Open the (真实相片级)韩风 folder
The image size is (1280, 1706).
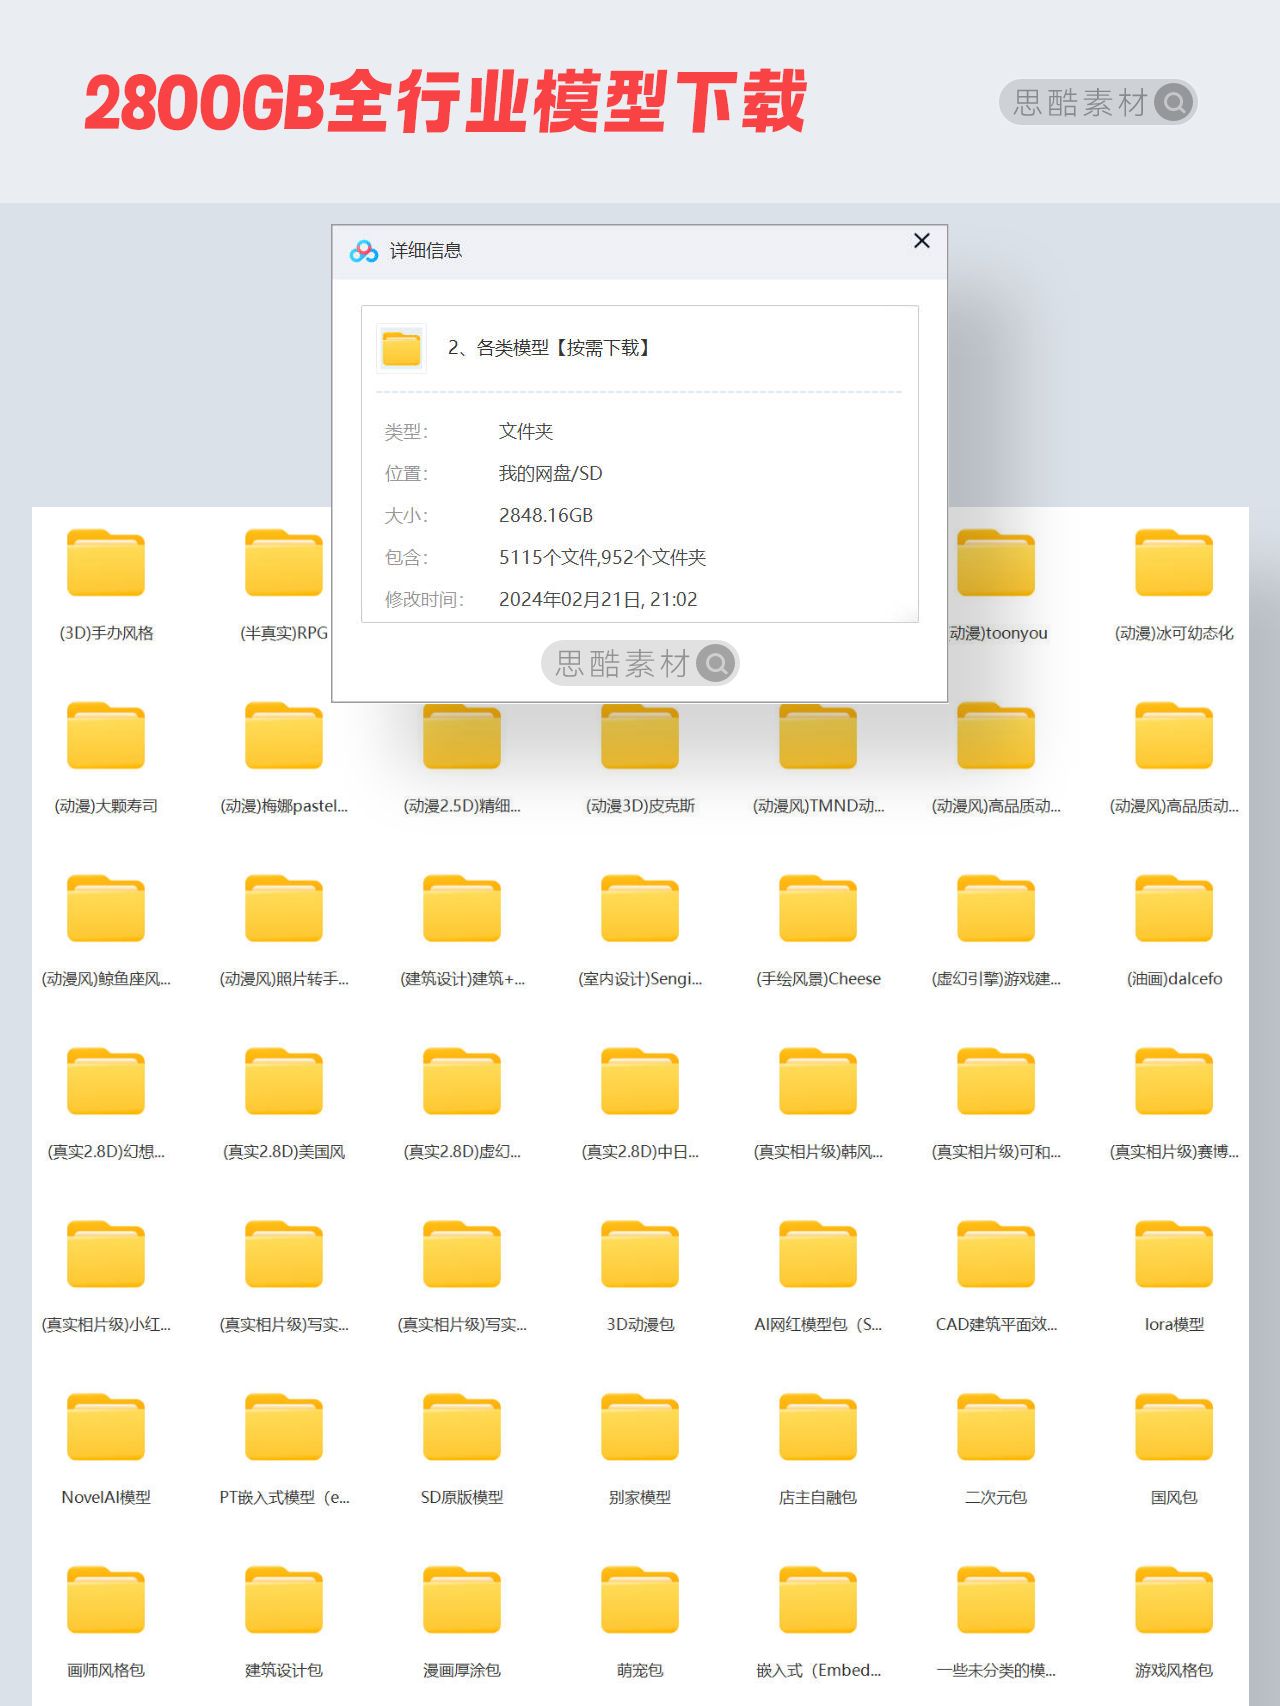pyautogui.click(x=818, y=1081)
